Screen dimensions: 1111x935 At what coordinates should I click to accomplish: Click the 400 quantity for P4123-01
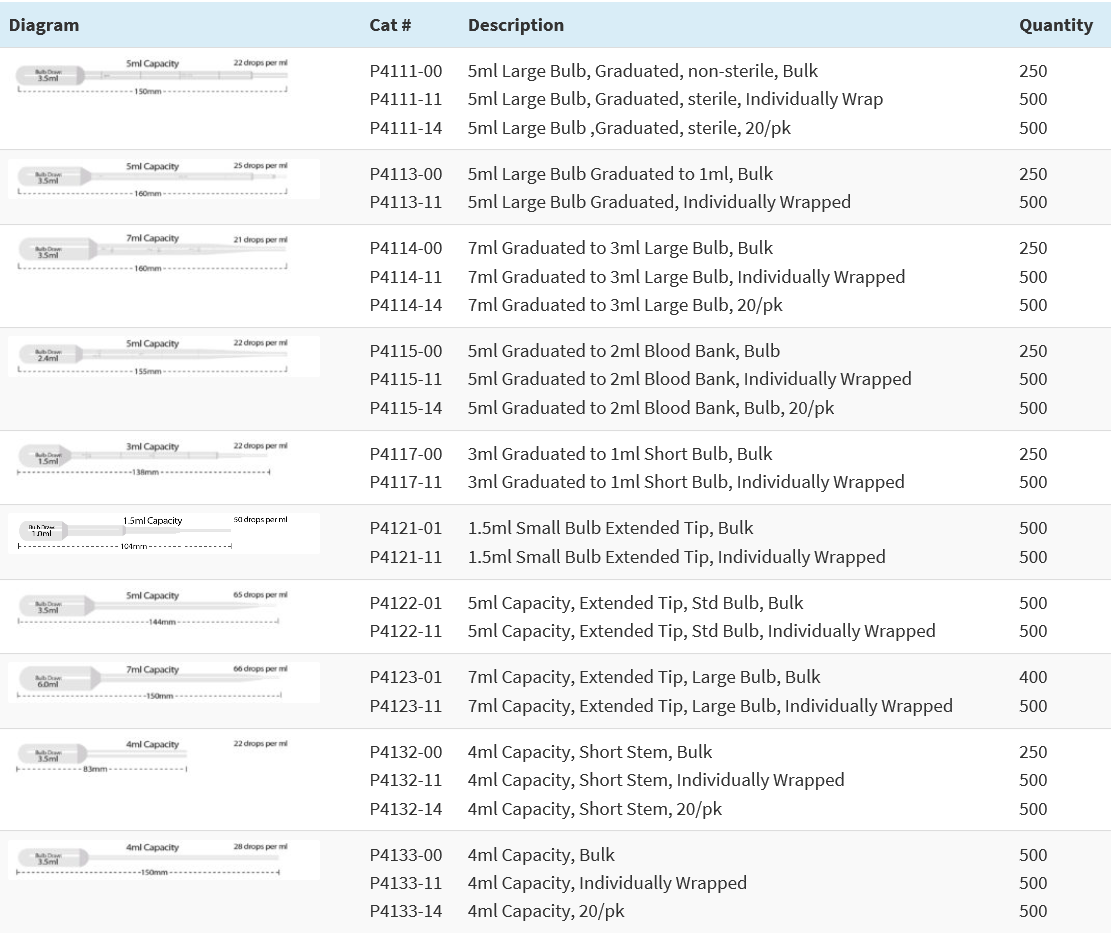pos(1033,677)
